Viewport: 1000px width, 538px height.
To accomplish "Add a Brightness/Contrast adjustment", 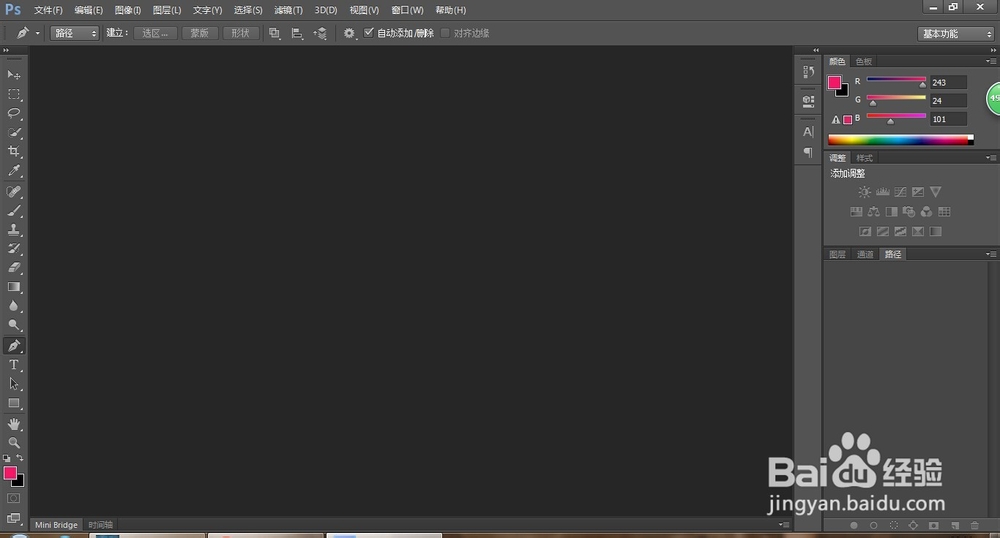I will tap(864, 192).
